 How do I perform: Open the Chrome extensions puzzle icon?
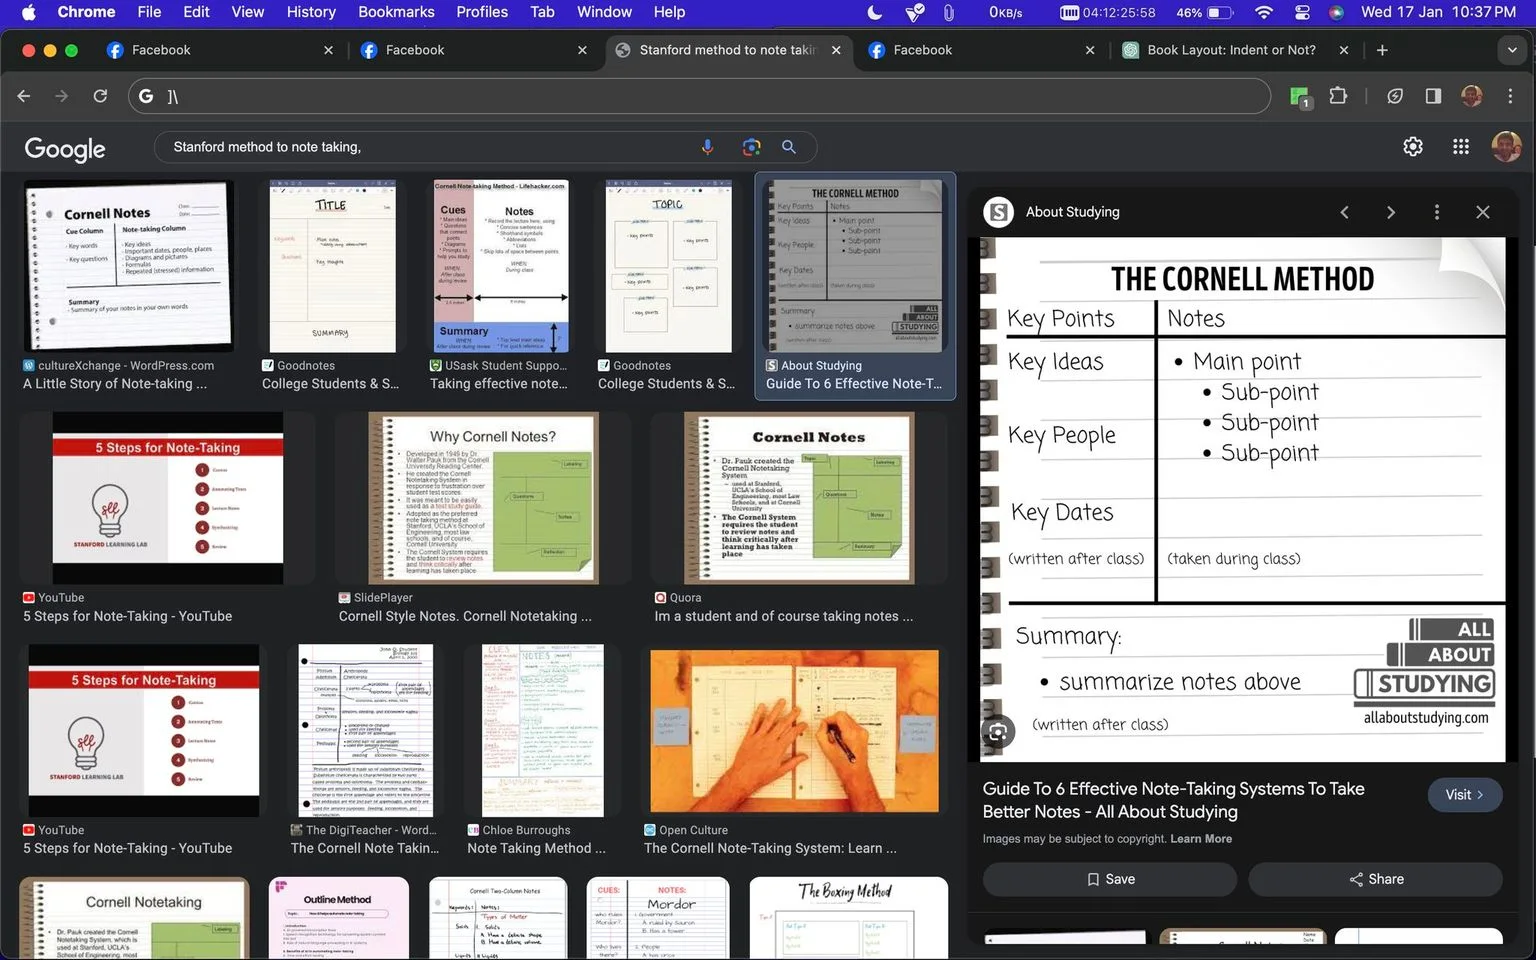1338,96
